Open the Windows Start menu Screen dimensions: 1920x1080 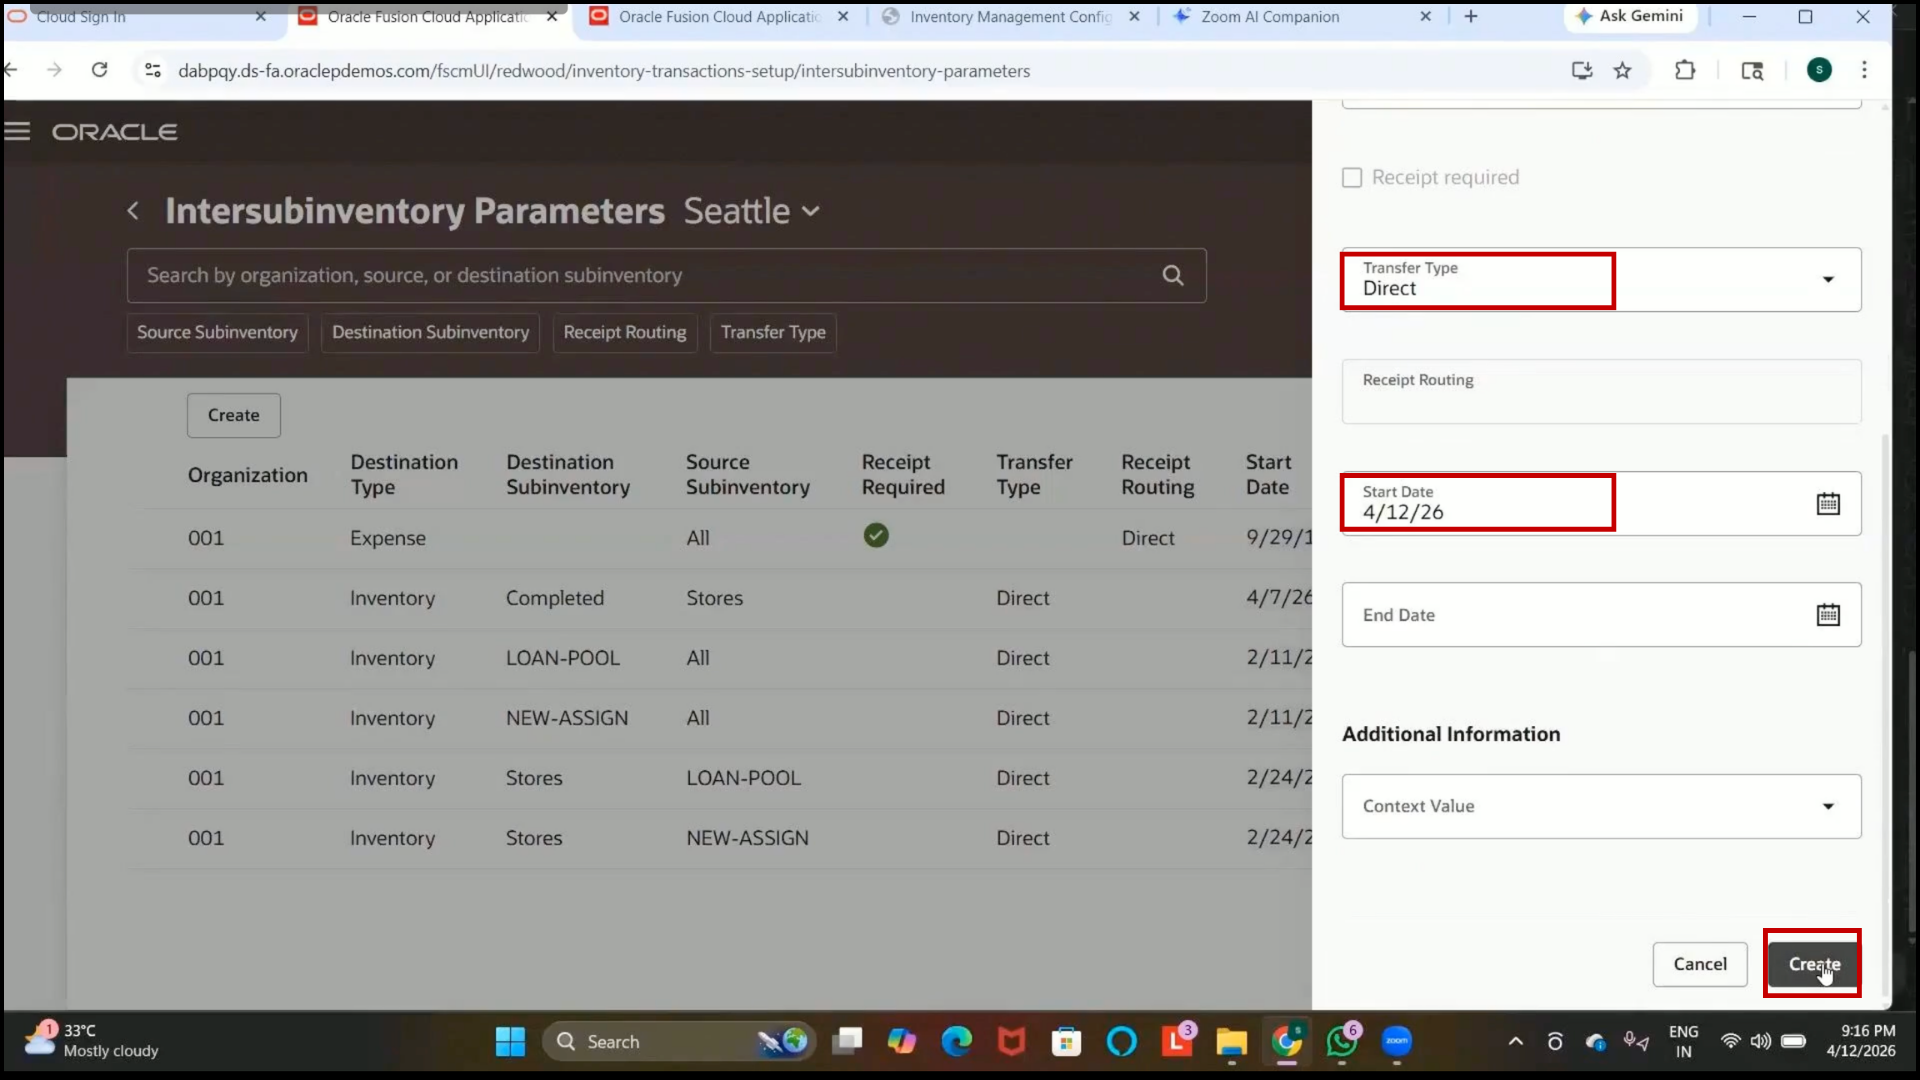coord(510,1042)
